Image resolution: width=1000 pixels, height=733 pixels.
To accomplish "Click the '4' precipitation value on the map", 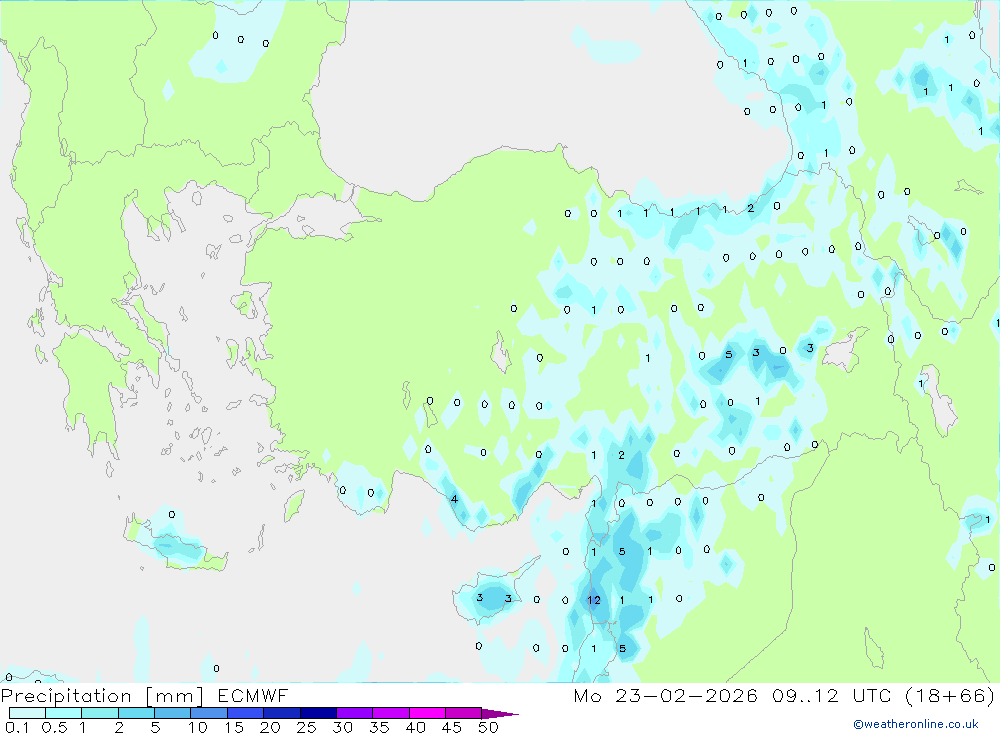I will 454,499.
